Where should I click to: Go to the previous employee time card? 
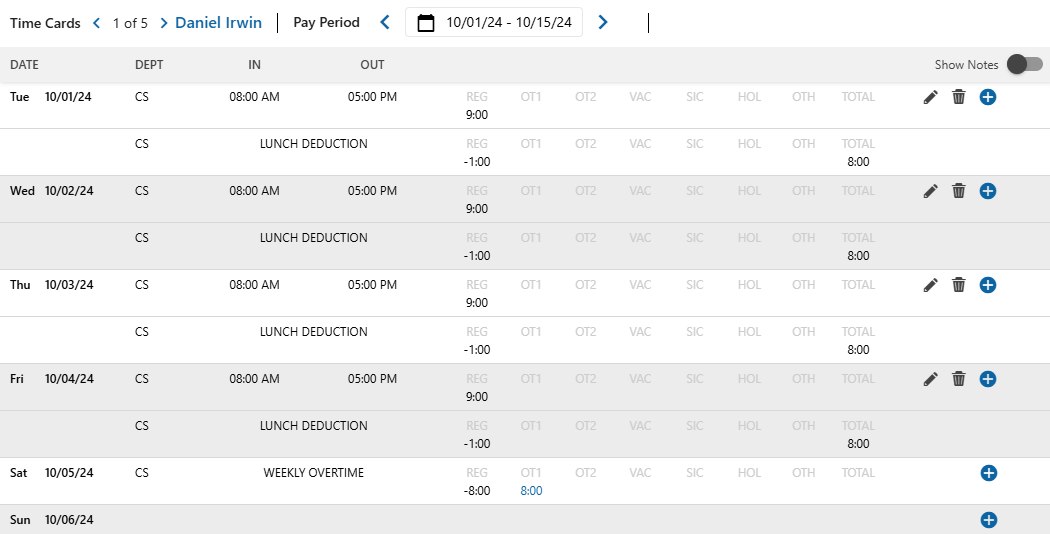click(x=97, y=23)
